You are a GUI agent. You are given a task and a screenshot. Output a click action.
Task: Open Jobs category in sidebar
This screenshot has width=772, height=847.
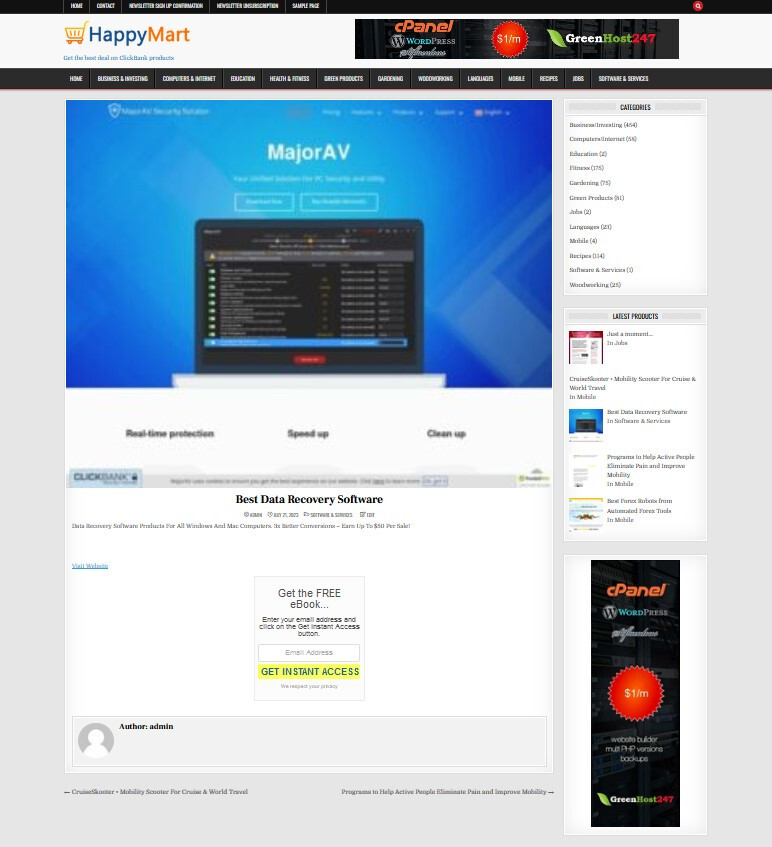tap(575, 212)
